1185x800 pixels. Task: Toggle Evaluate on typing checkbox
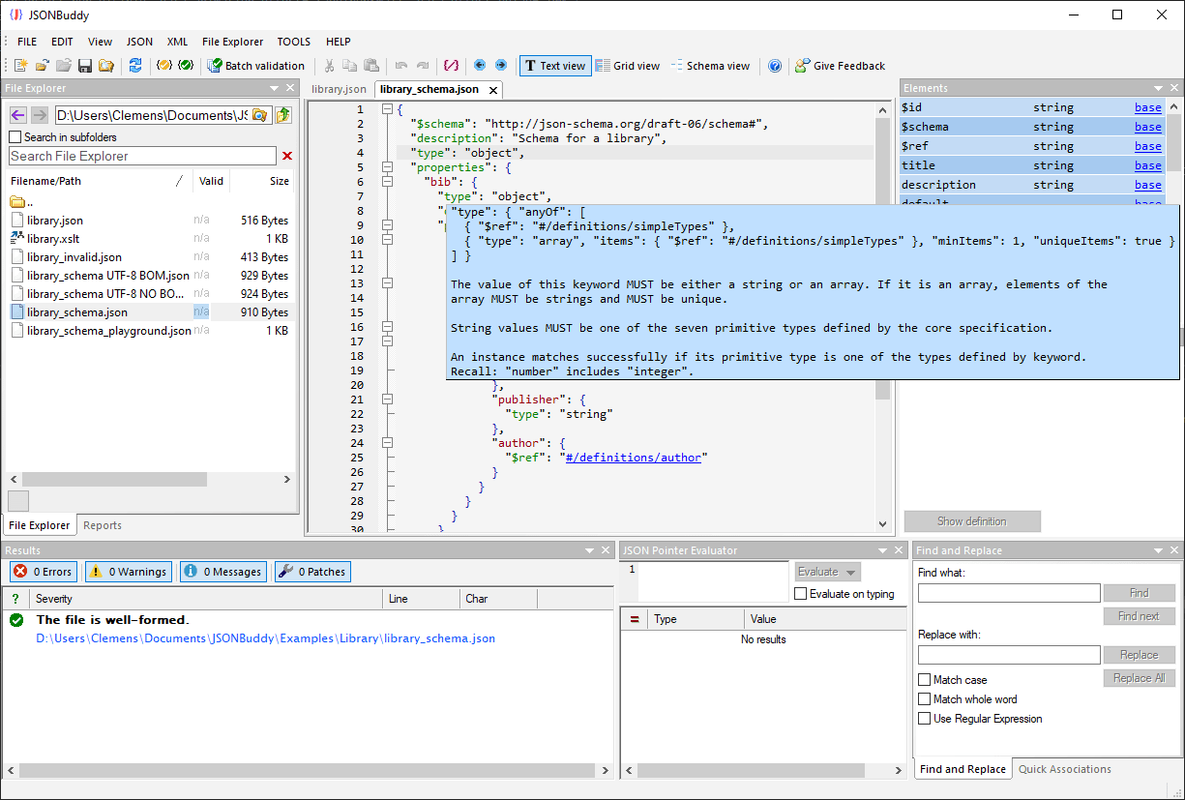[800, 594]
